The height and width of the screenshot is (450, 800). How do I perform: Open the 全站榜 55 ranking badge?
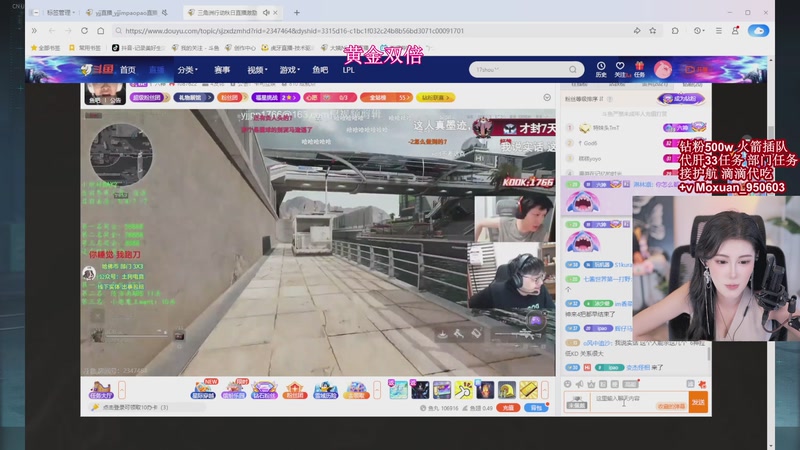pyautogui.click(x=386, y=97)
